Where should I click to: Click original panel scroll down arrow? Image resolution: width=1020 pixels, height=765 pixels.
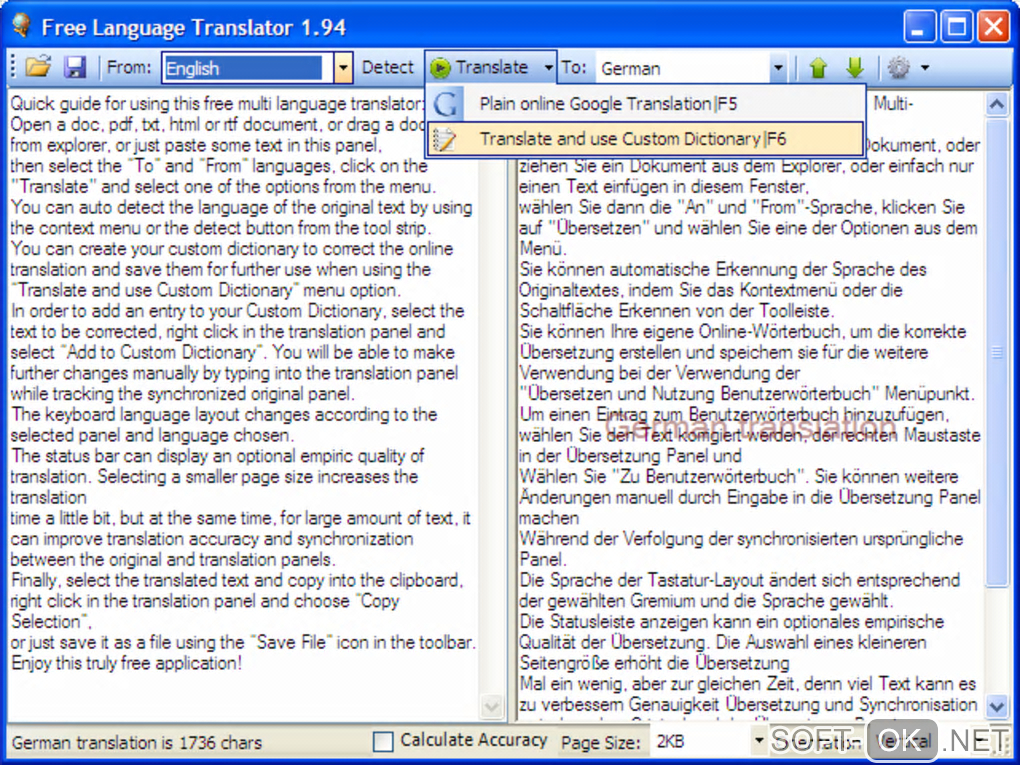tap(492, 706)
